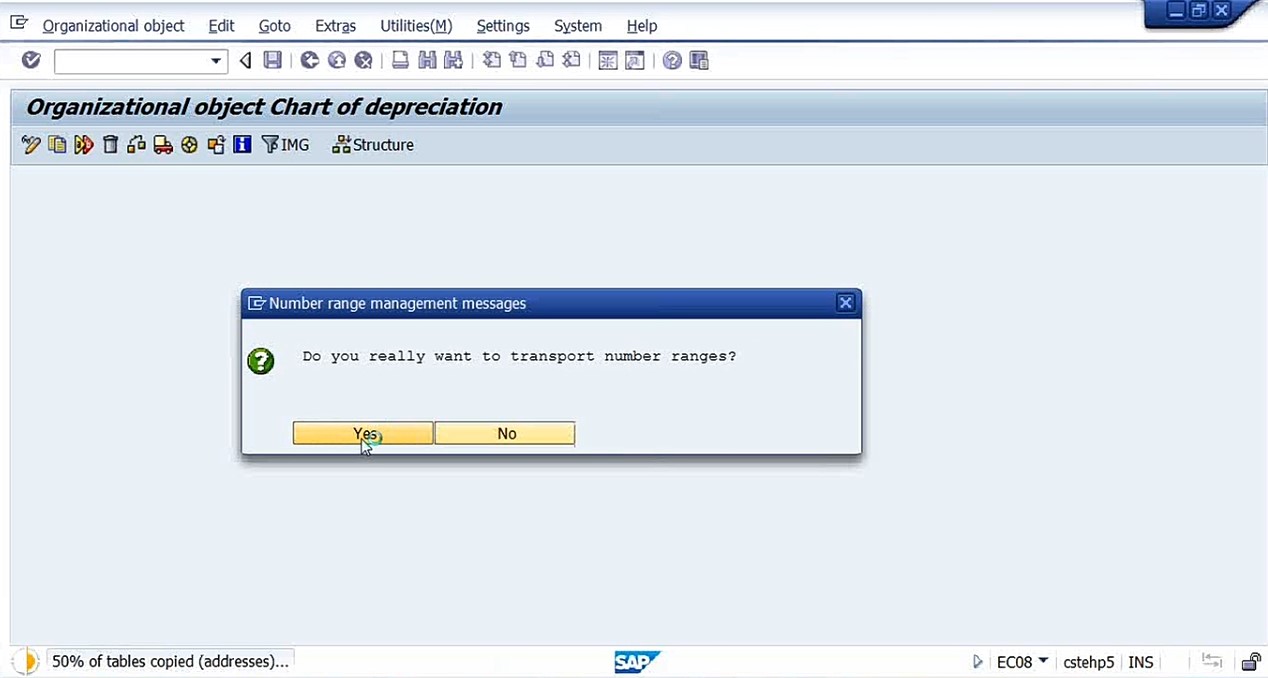Expand the status bar triangle arrow
The height and width of the screenshot is (678, 1268).
pyautogui.click(x=978, y=662)
